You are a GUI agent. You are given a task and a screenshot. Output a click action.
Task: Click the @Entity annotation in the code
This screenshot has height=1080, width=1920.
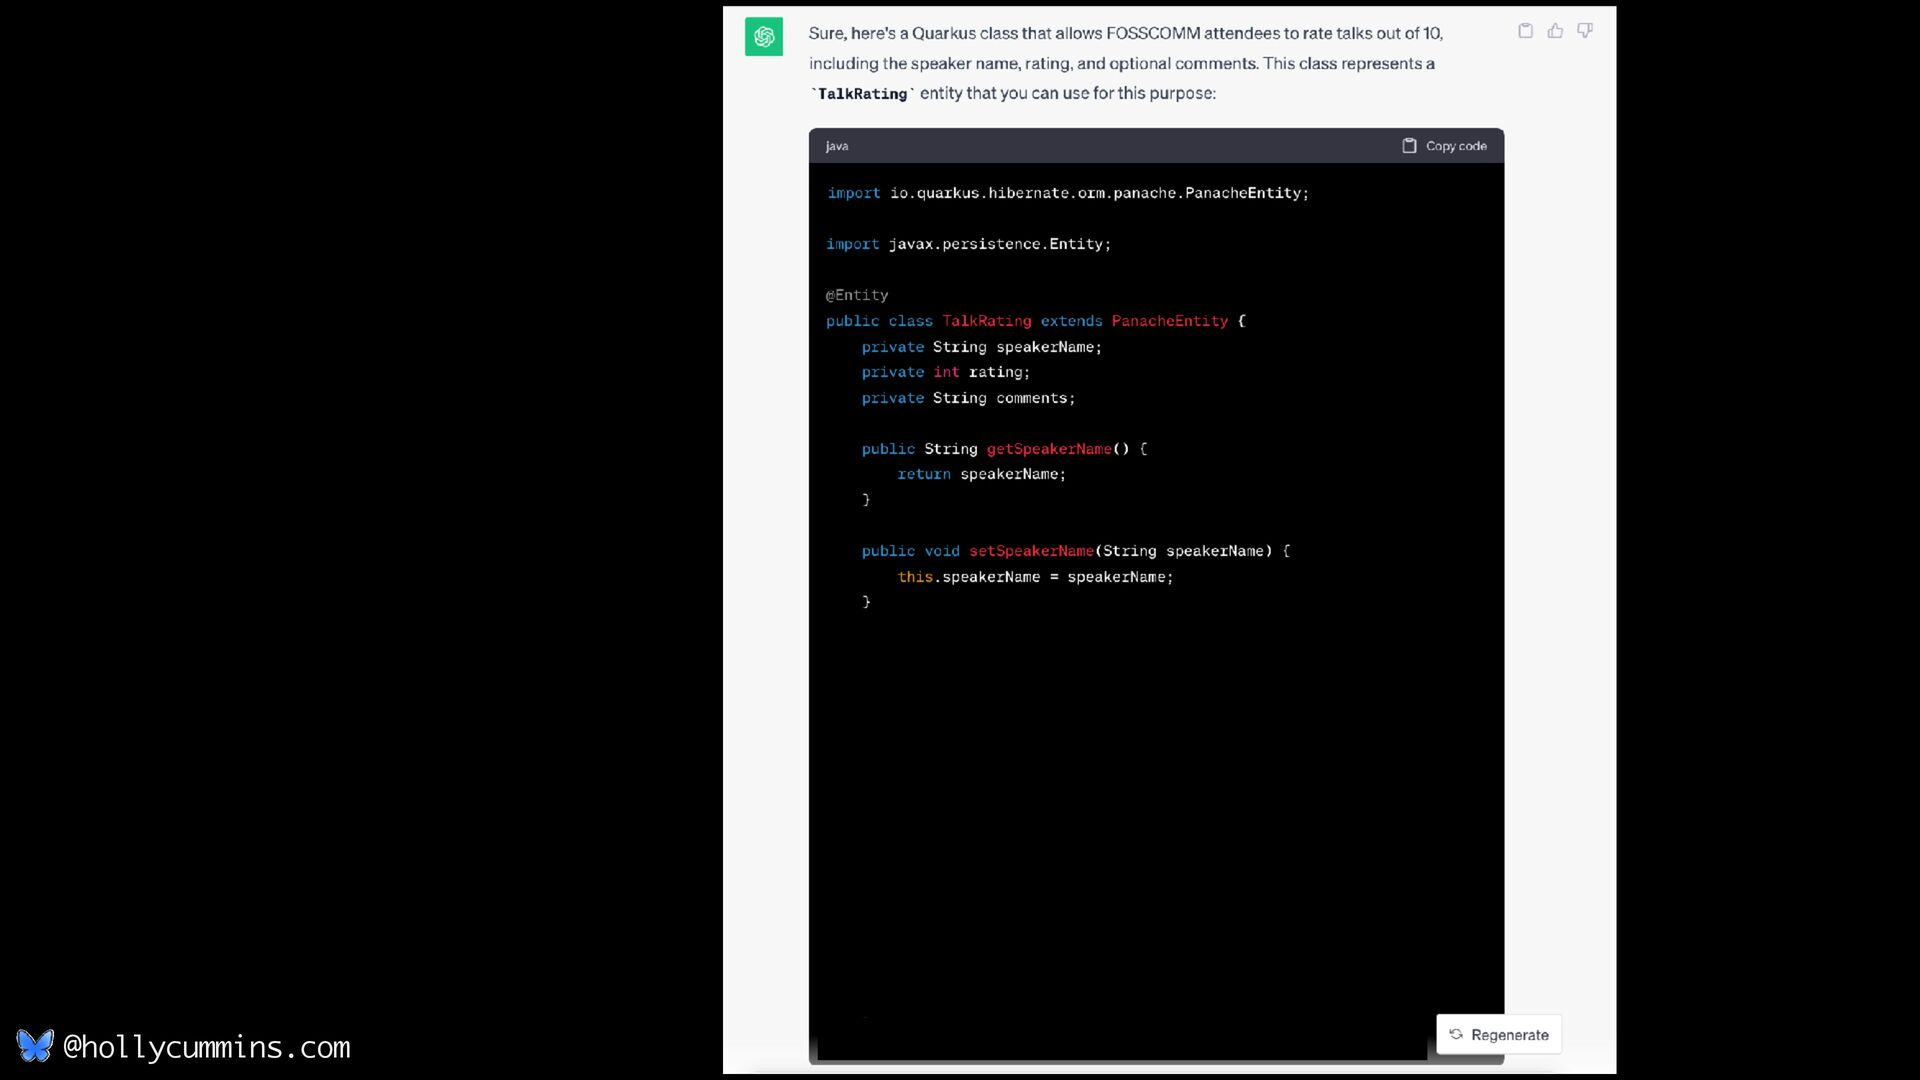[x=857, y=295]
